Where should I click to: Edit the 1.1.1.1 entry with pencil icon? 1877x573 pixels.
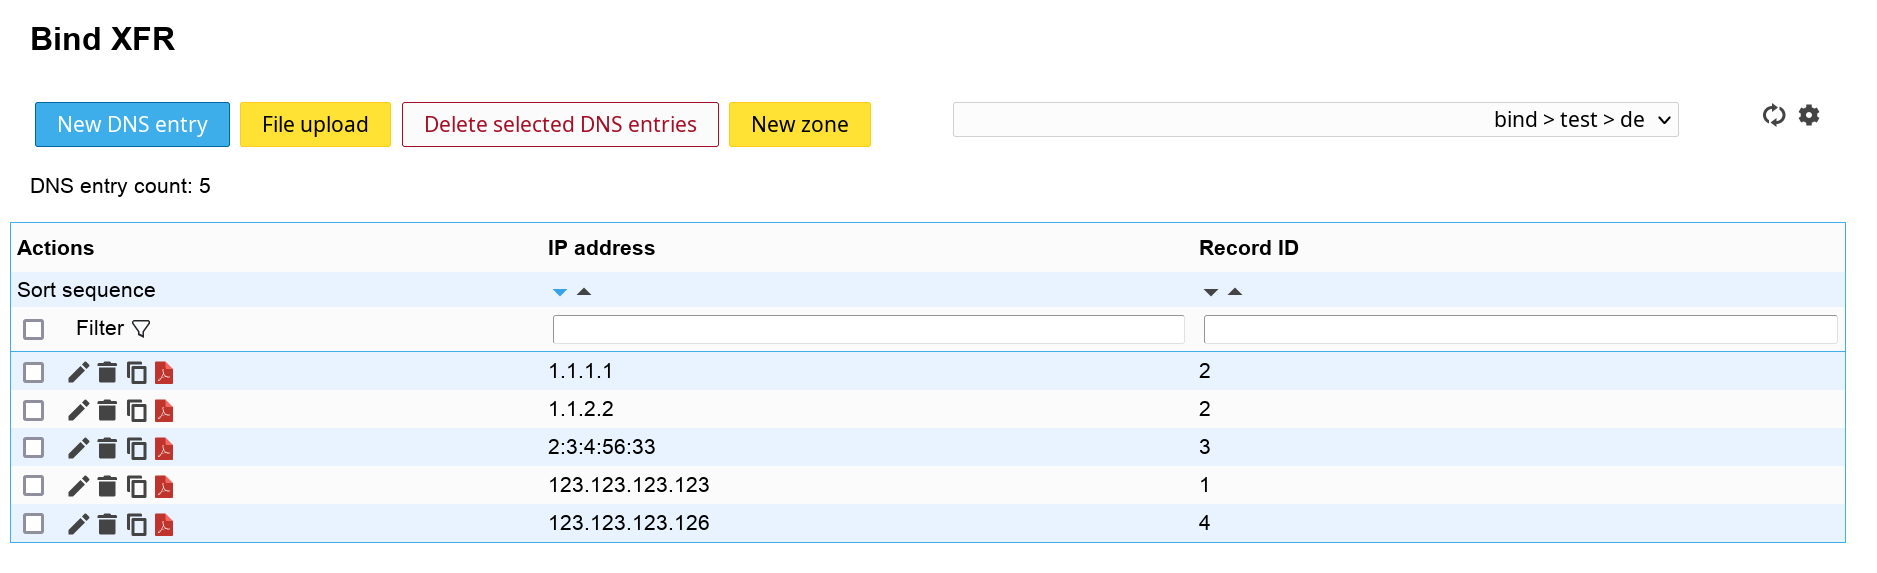(78, 373)
